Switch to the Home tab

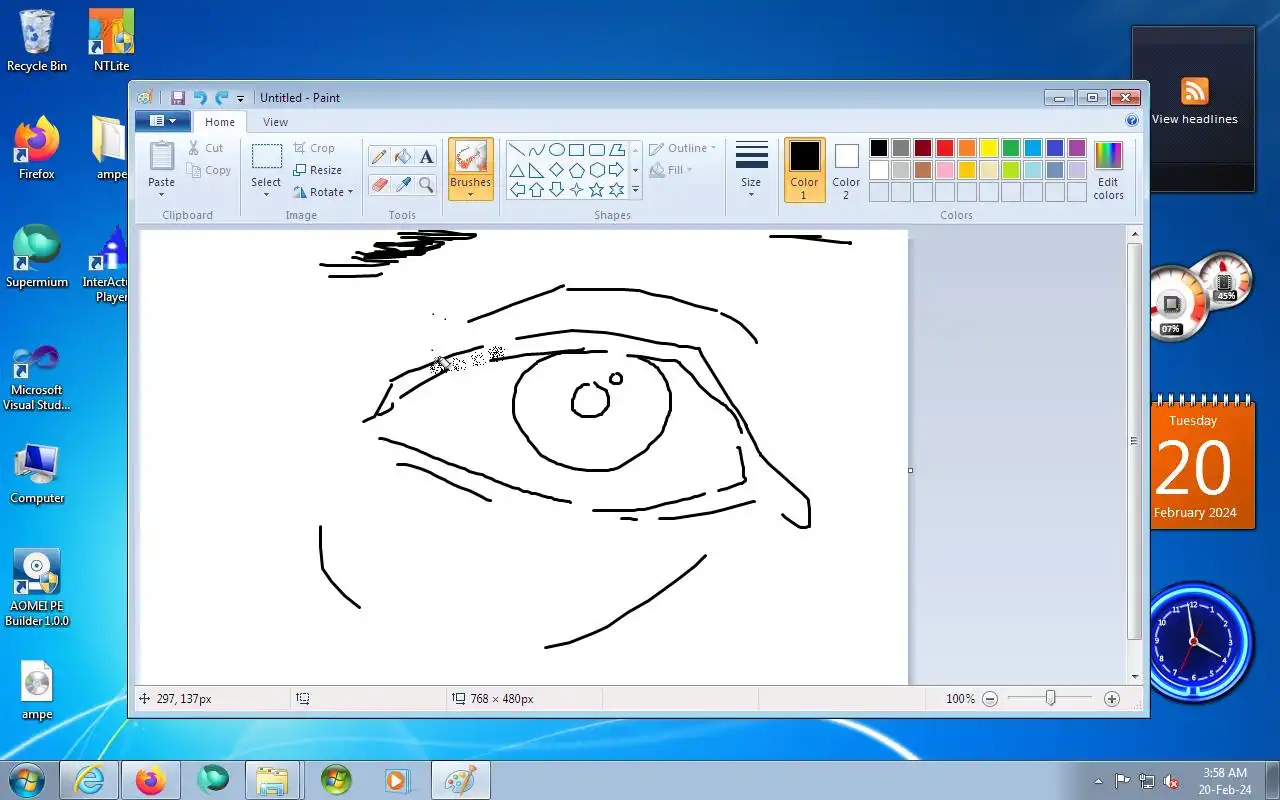(220, 122)
